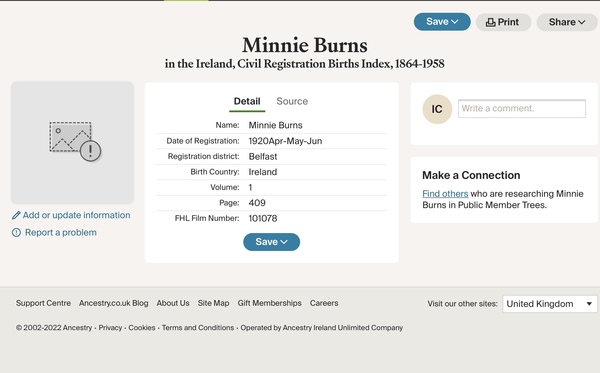Open the Privacy link
Screen dimensions: 600x373
[110, 328]
